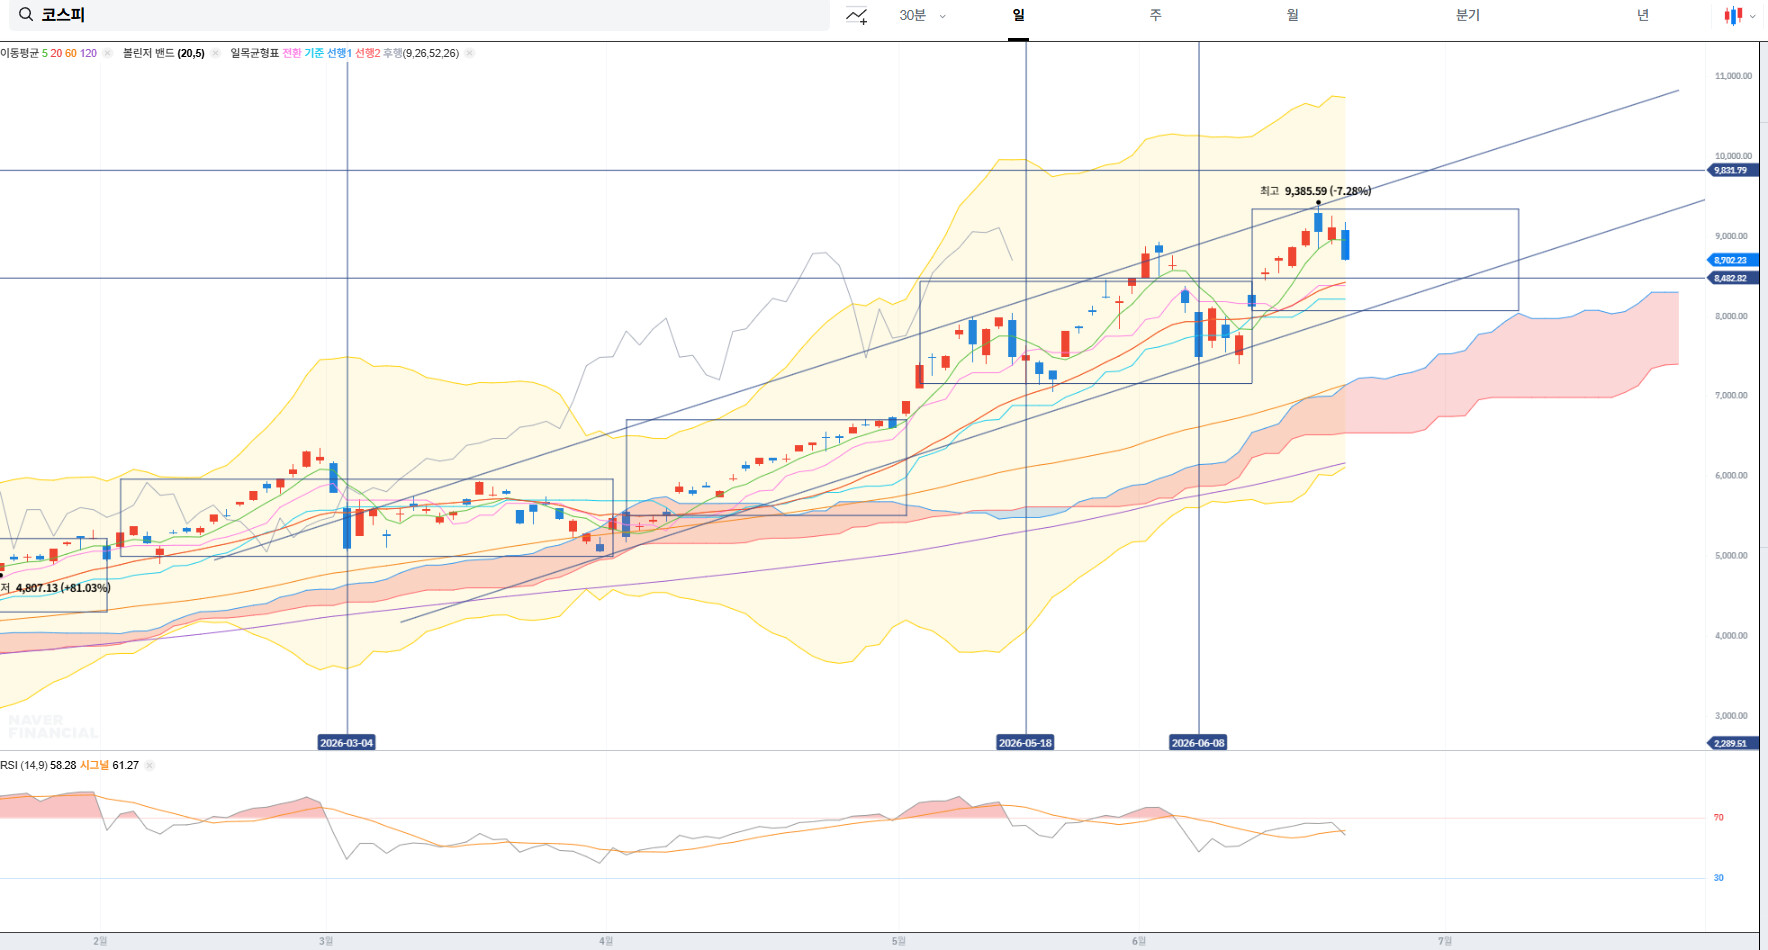Click the 2,289.51 axis price label
Viewport: 1768px width, 950px height.
point(1730,743)
